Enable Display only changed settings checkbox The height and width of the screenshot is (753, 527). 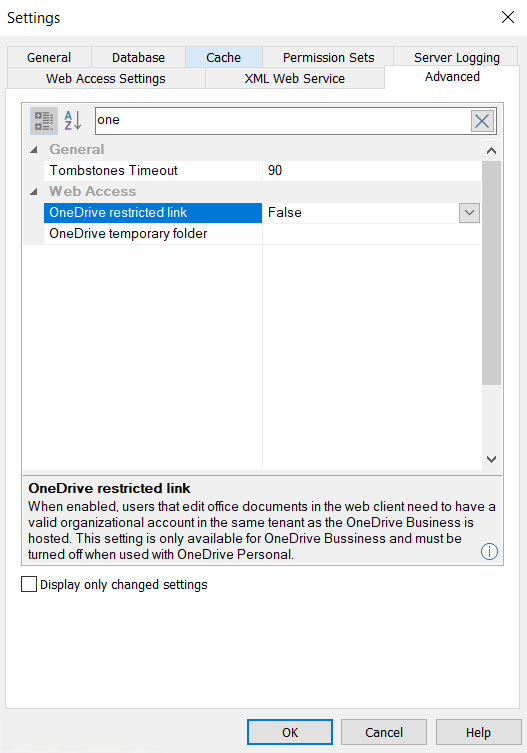tap(29, 584)
